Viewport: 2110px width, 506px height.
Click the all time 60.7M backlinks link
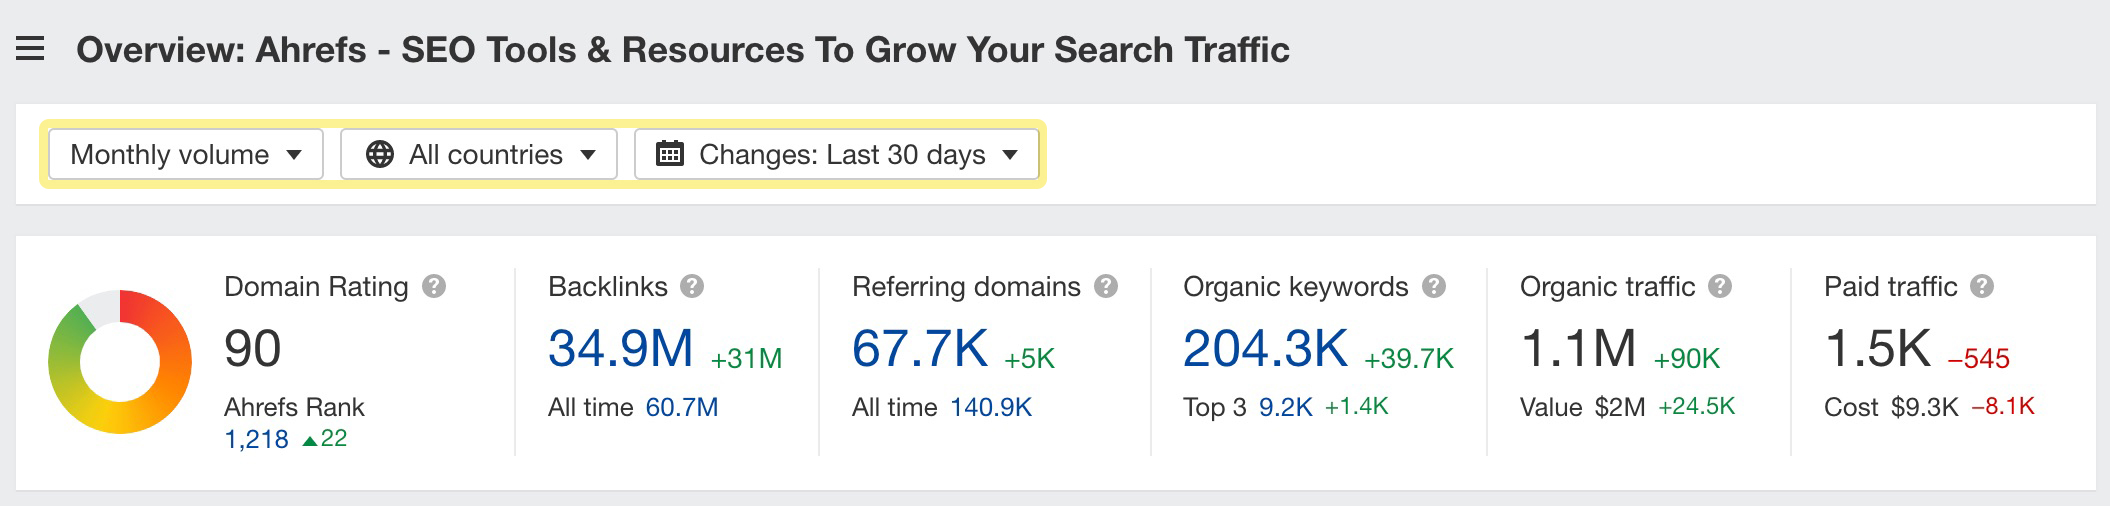tap(682, 407)
